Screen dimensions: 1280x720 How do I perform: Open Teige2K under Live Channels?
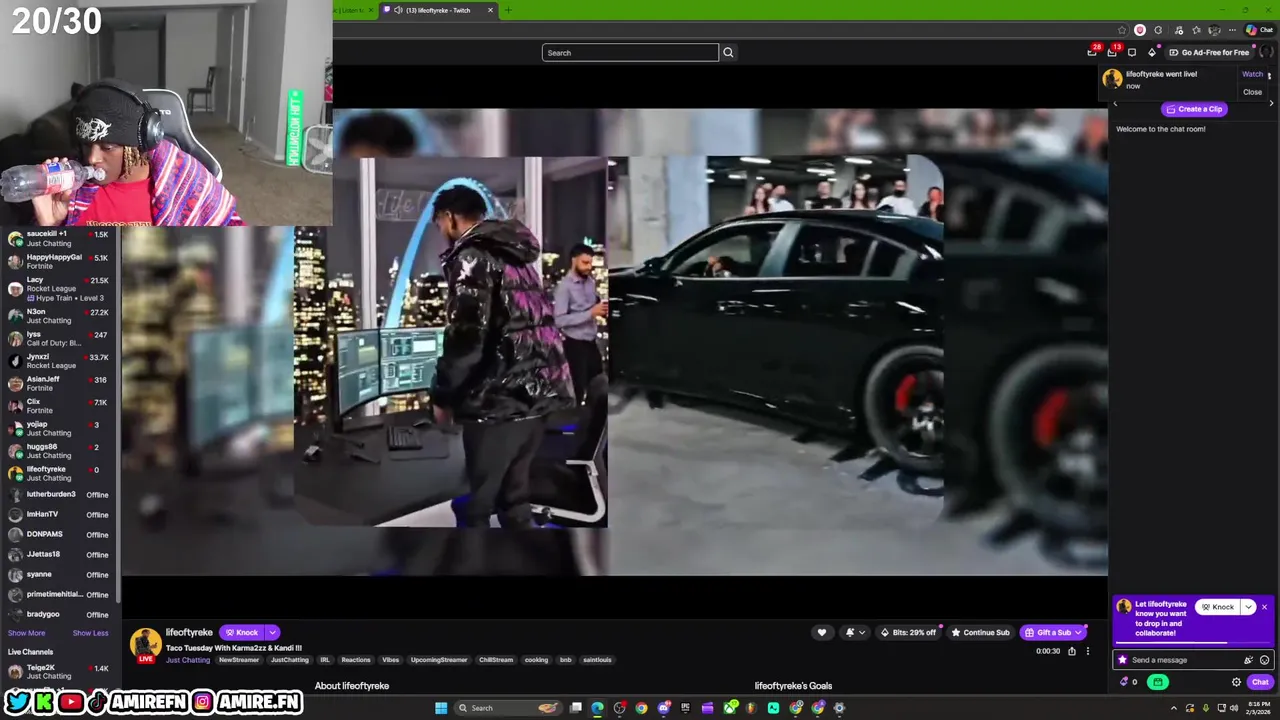coord(60,671)
